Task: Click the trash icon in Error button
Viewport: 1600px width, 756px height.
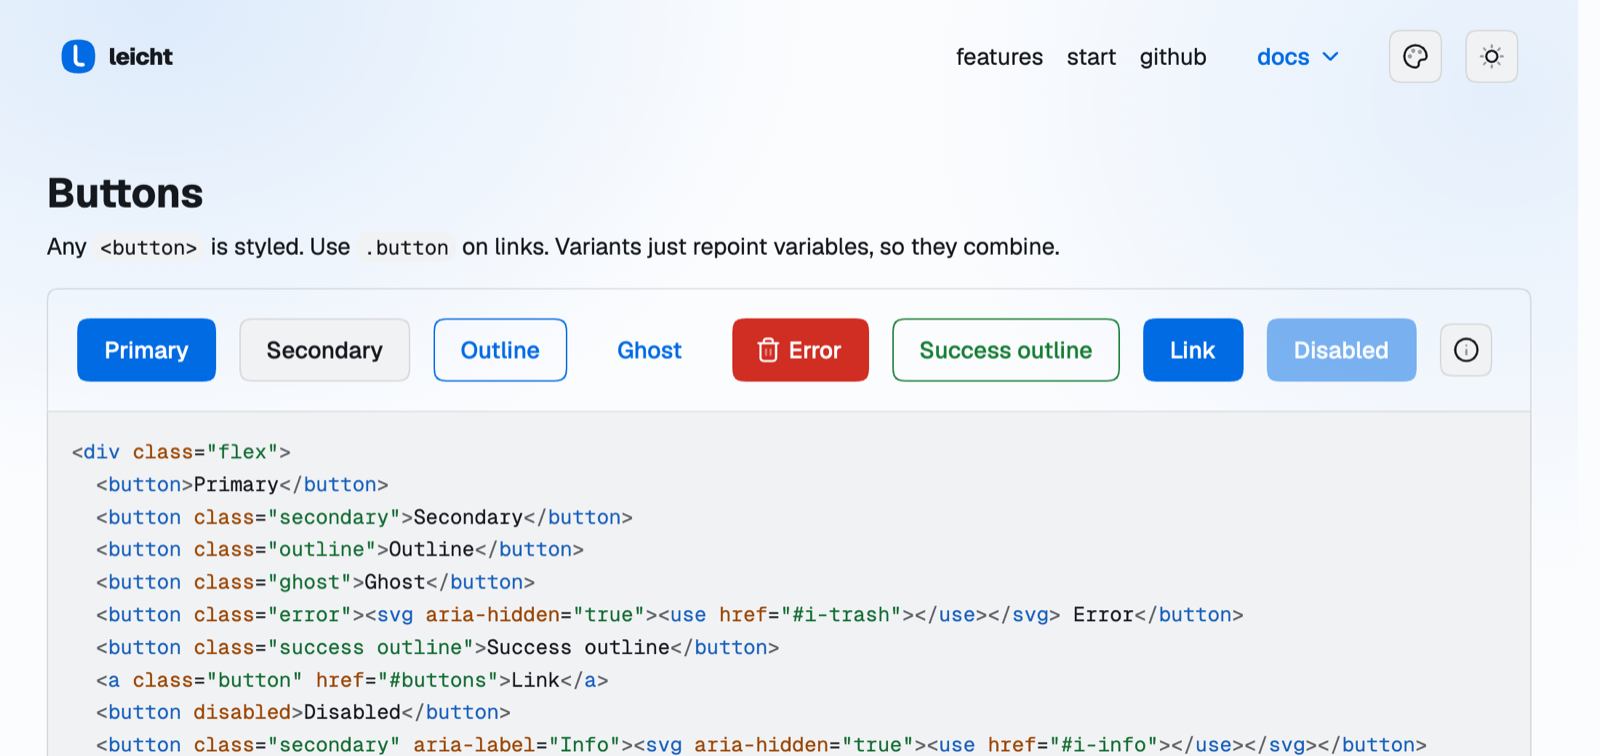Action: point(768,350)
